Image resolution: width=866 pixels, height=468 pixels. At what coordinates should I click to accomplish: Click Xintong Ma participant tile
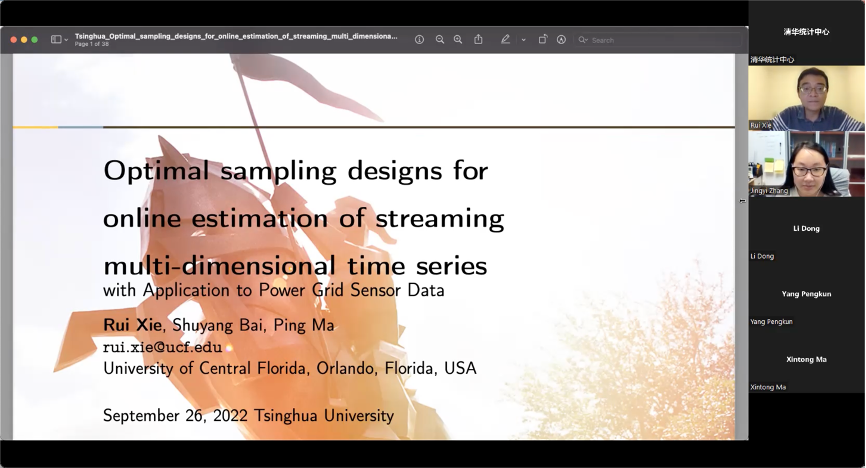(x=806, y=359)
